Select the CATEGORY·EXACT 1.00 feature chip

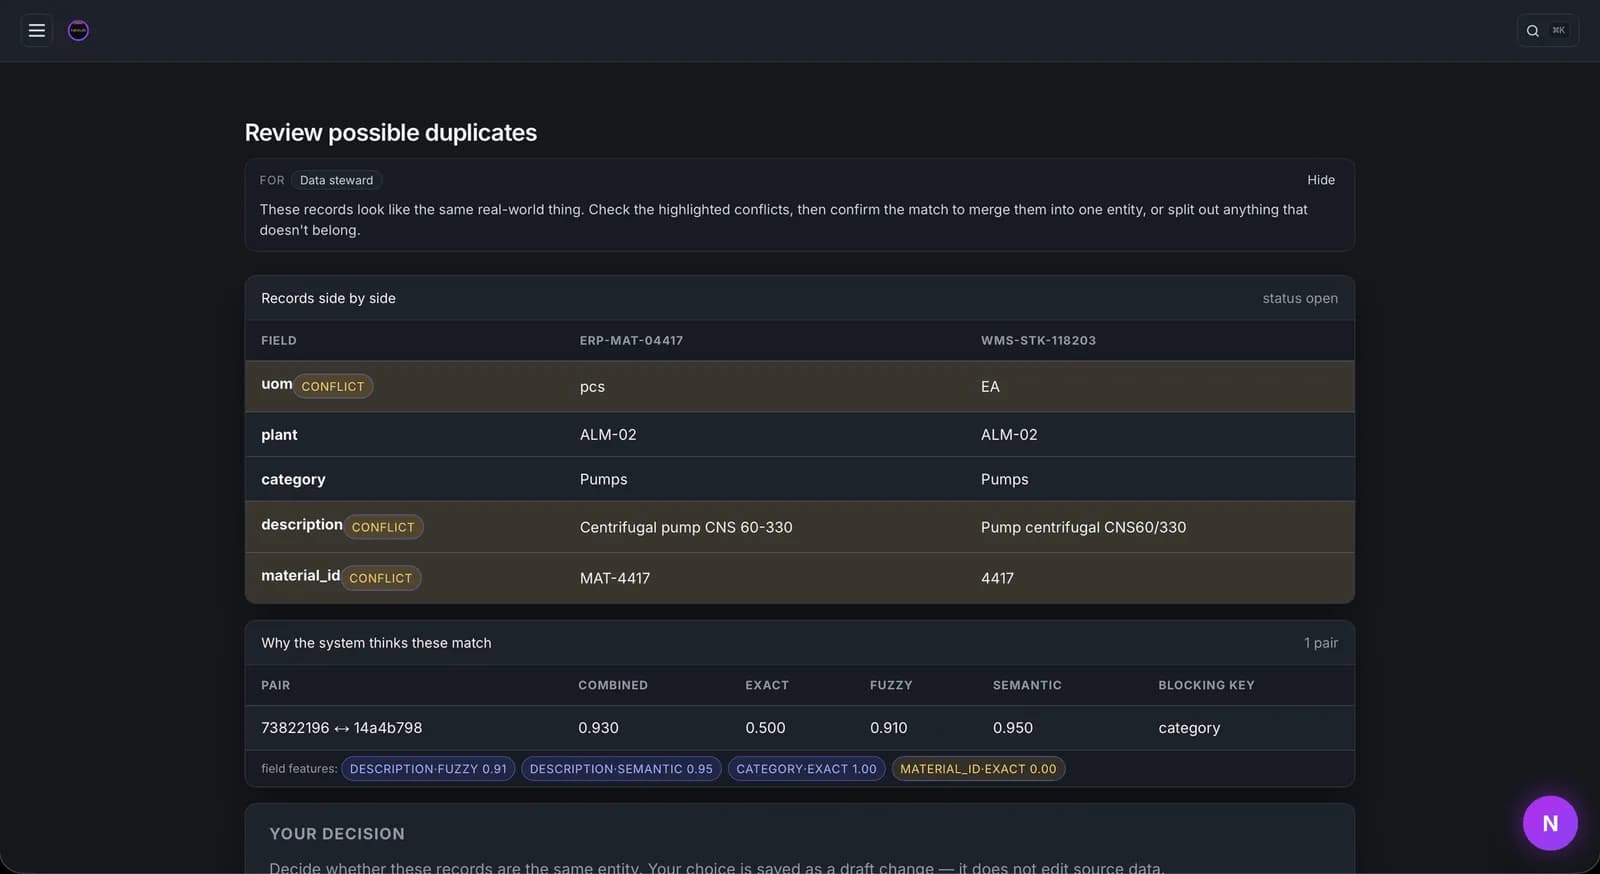[x=806, y=769]
